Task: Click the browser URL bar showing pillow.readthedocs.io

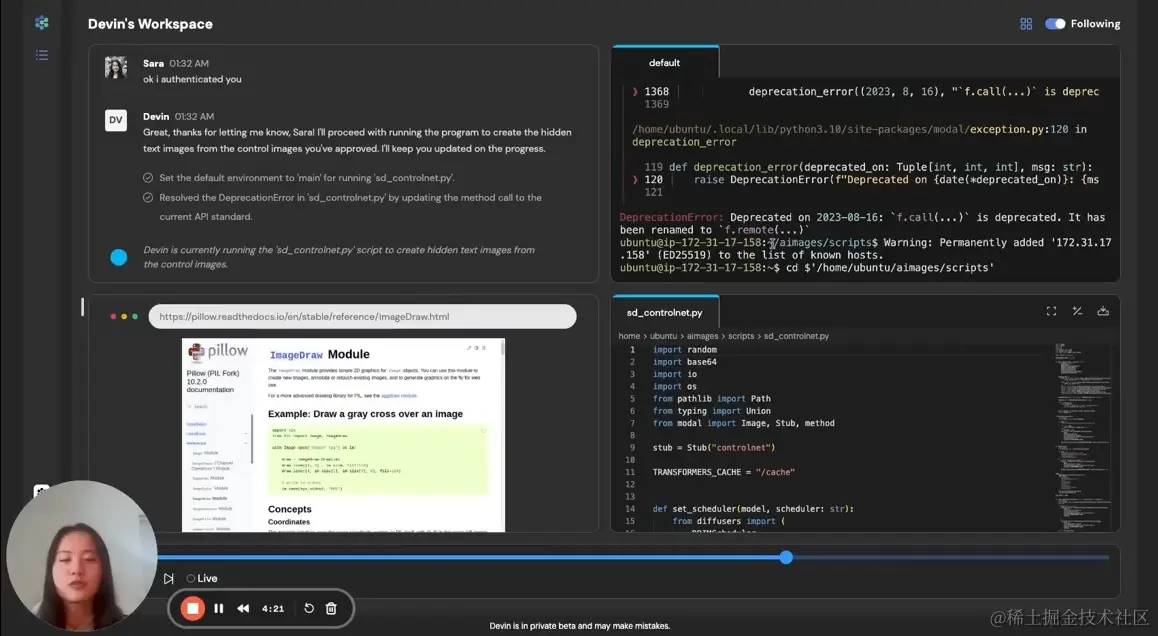Action: coord(362,316)
